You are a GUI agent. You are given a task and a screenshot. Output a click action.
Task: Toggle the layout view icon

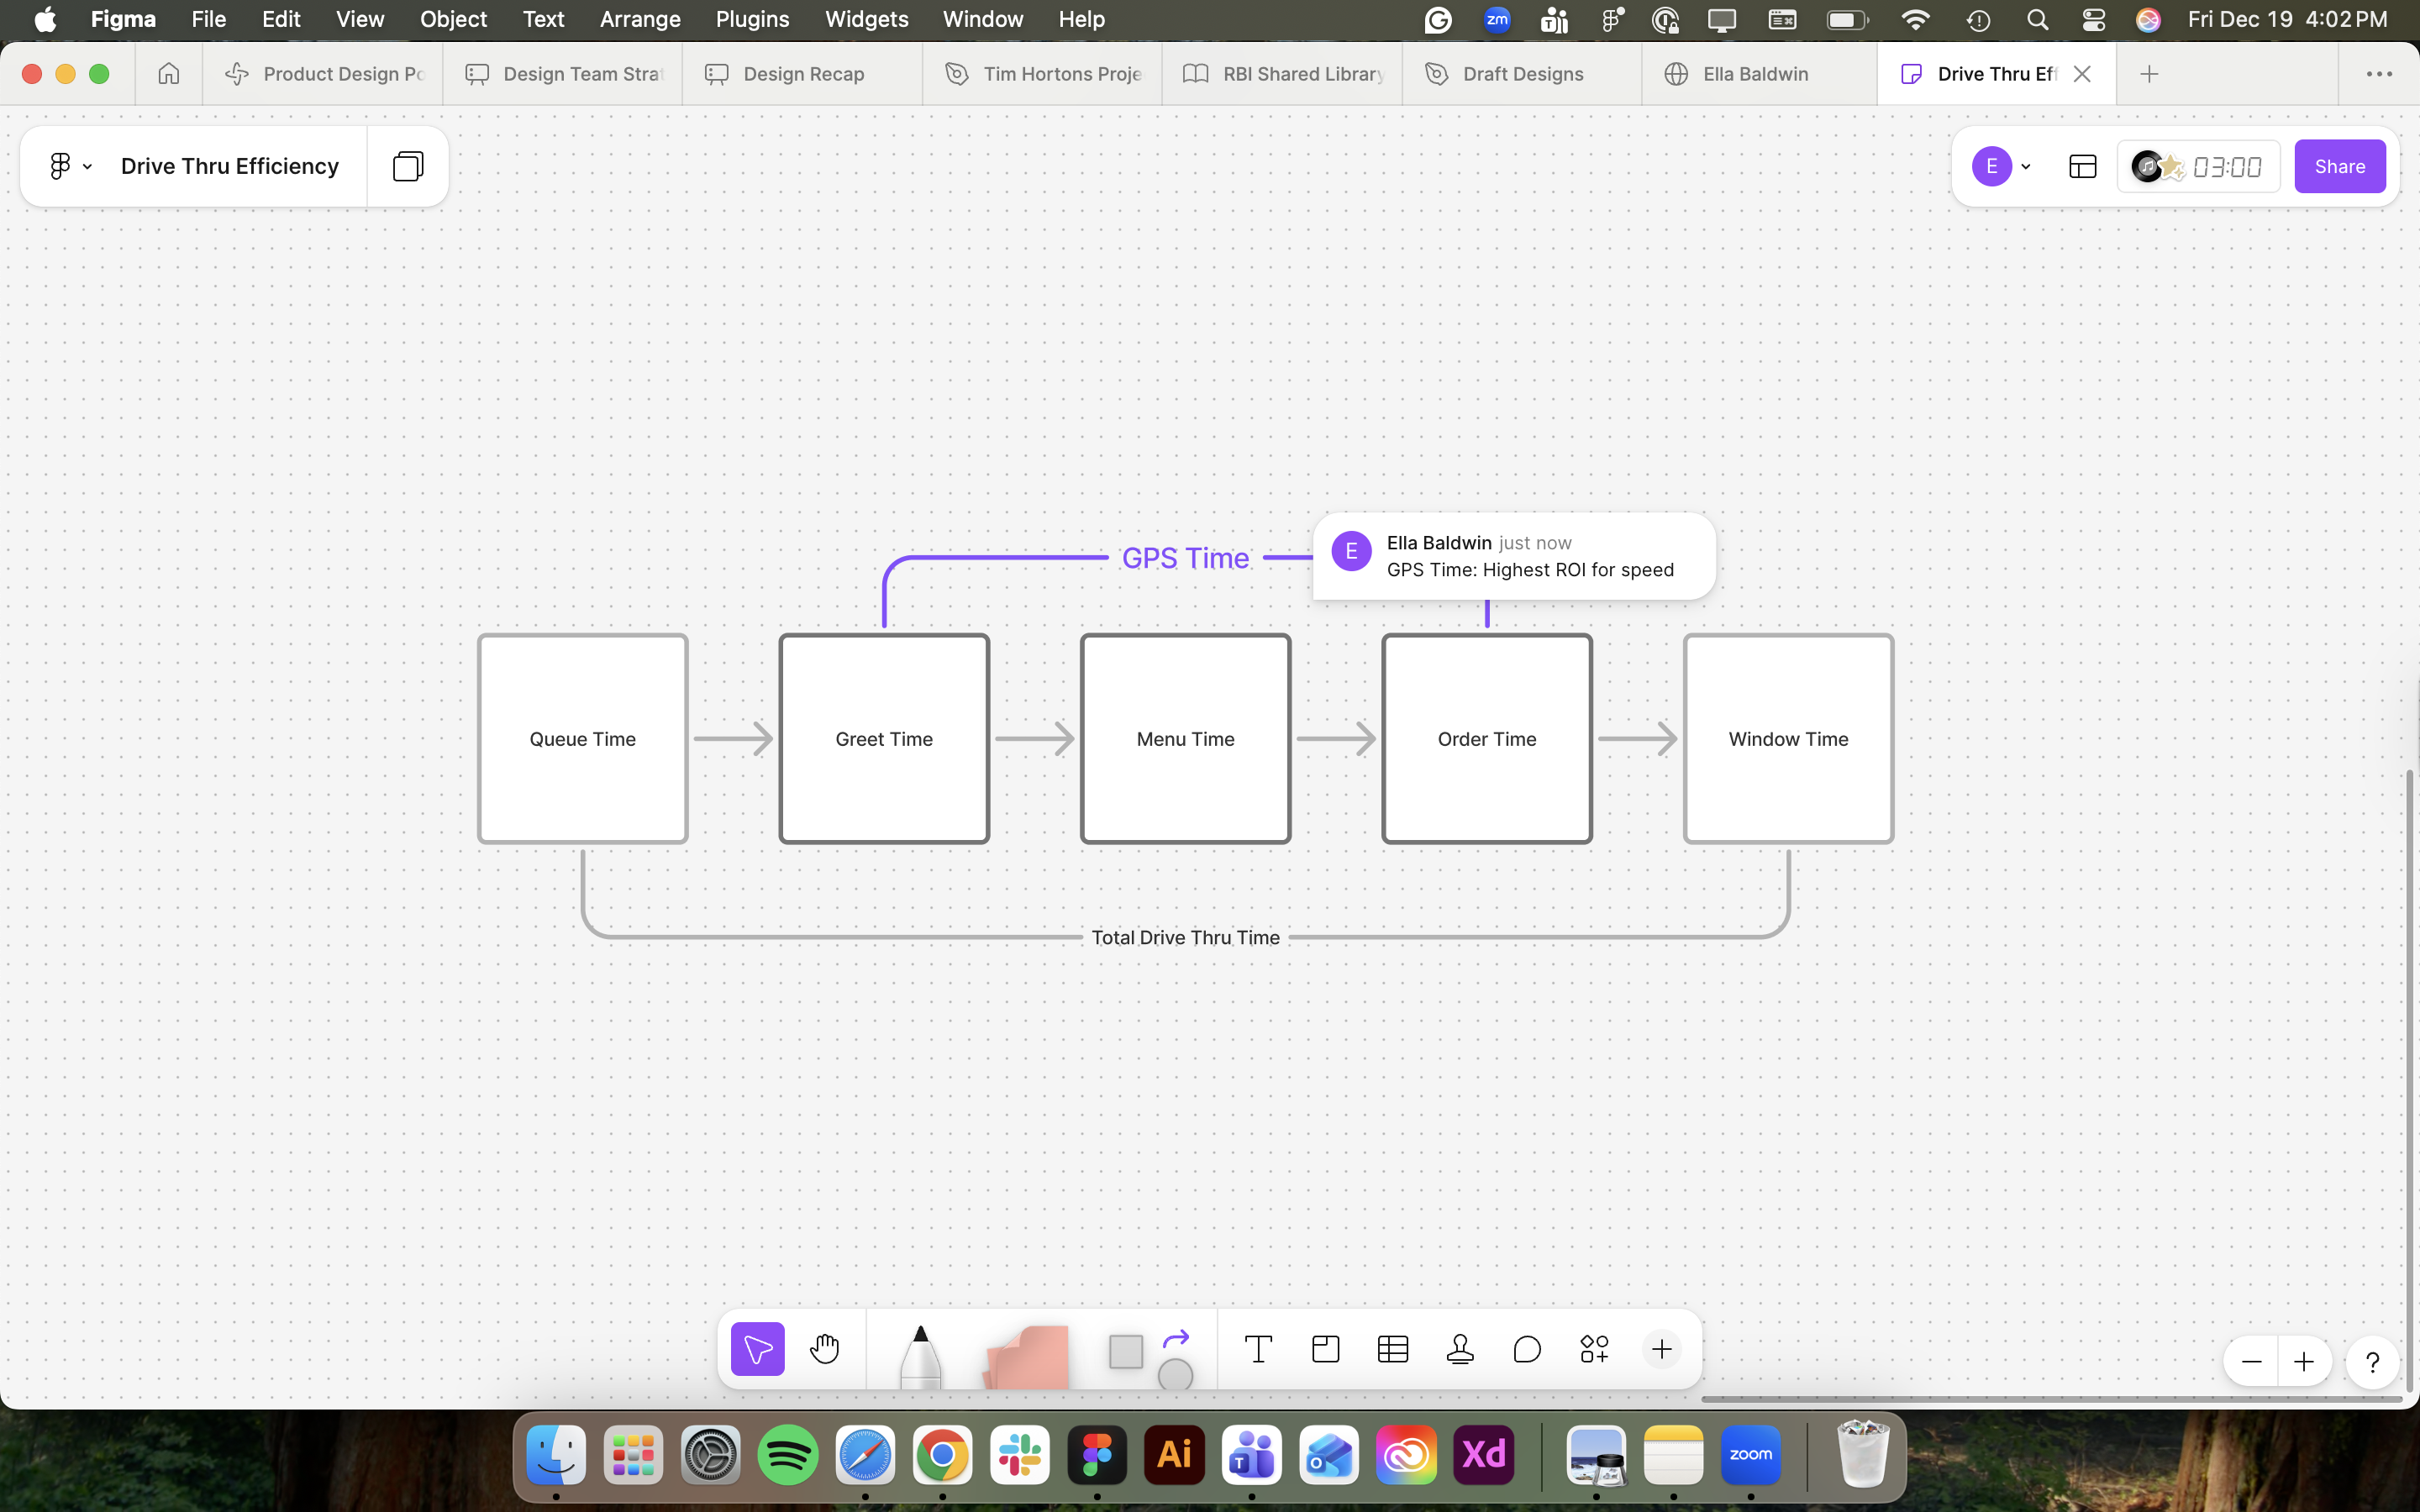point(2082,166)
